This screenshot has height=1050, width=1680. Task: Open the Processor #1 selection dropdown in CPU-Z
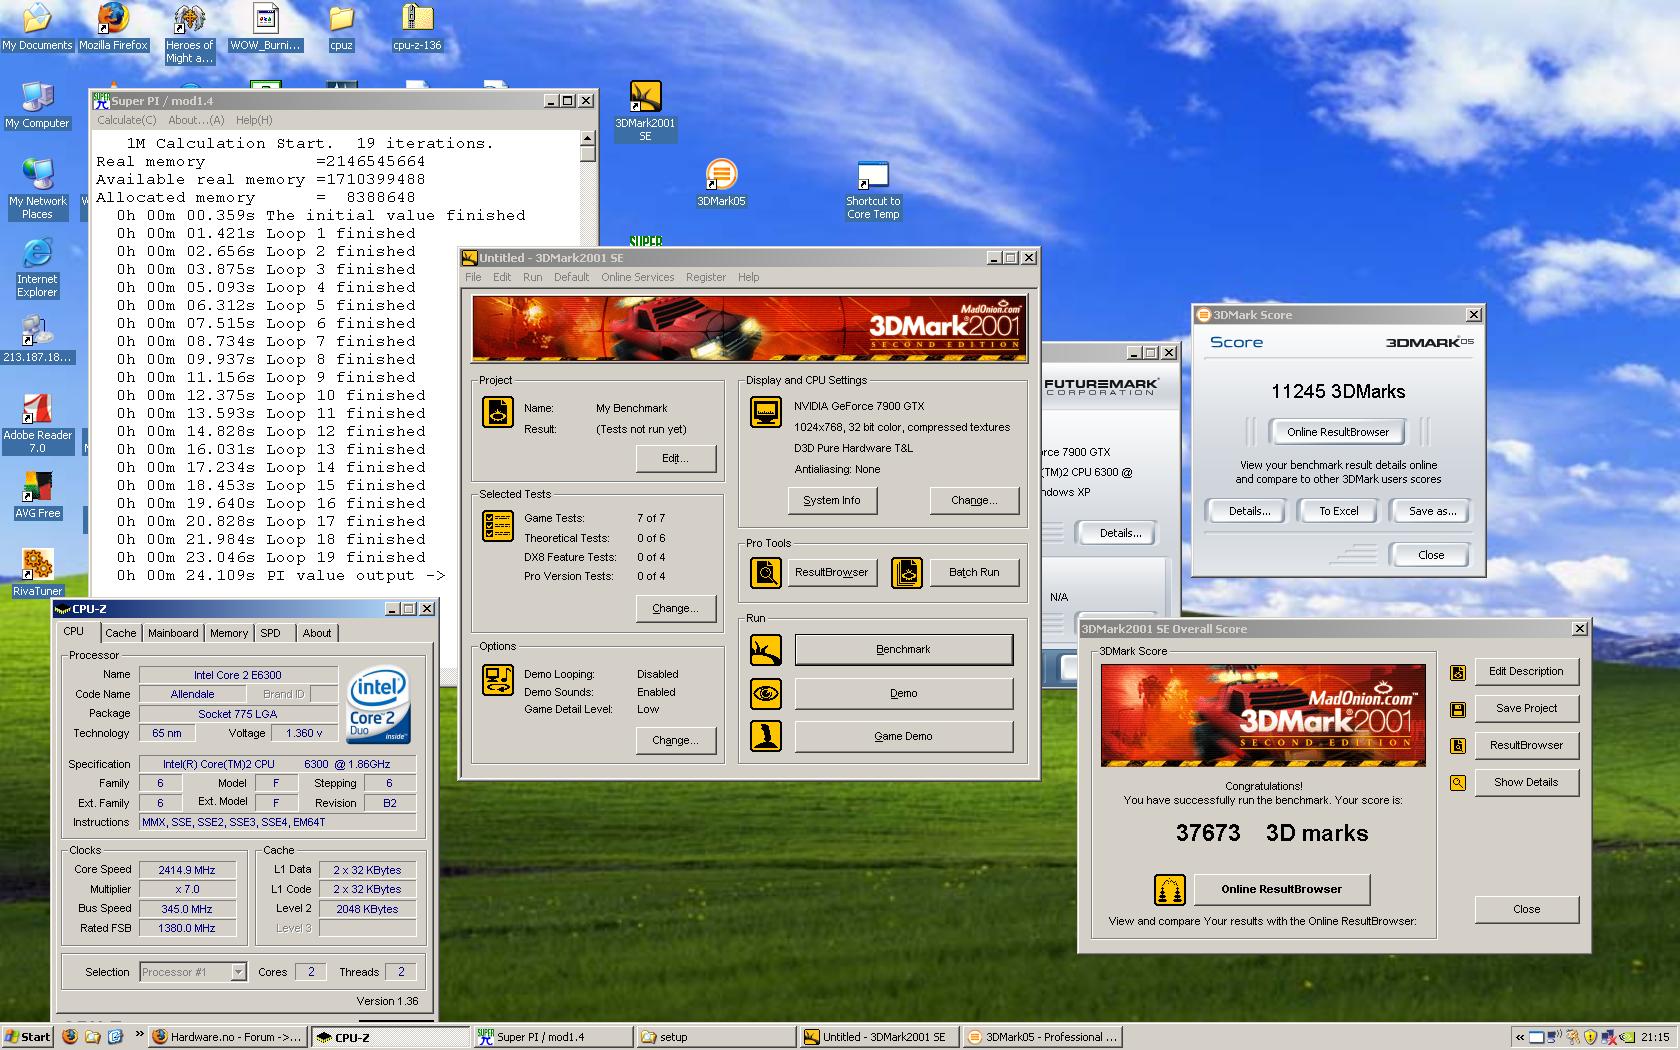238,972
